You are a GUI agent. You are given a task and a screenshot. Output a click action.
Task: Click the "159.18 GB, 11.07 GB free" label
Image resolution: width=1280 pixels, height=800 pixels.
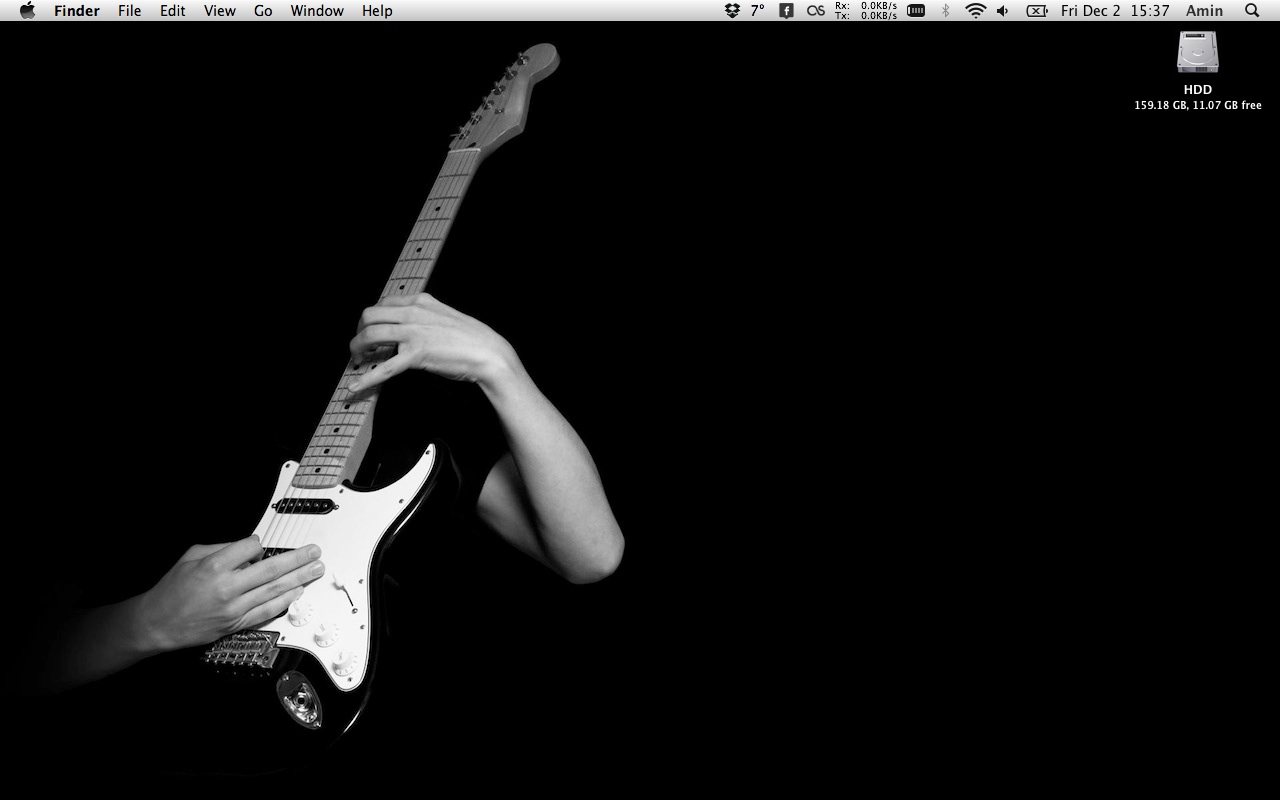pyautogui.click(x=1198, y=105)
